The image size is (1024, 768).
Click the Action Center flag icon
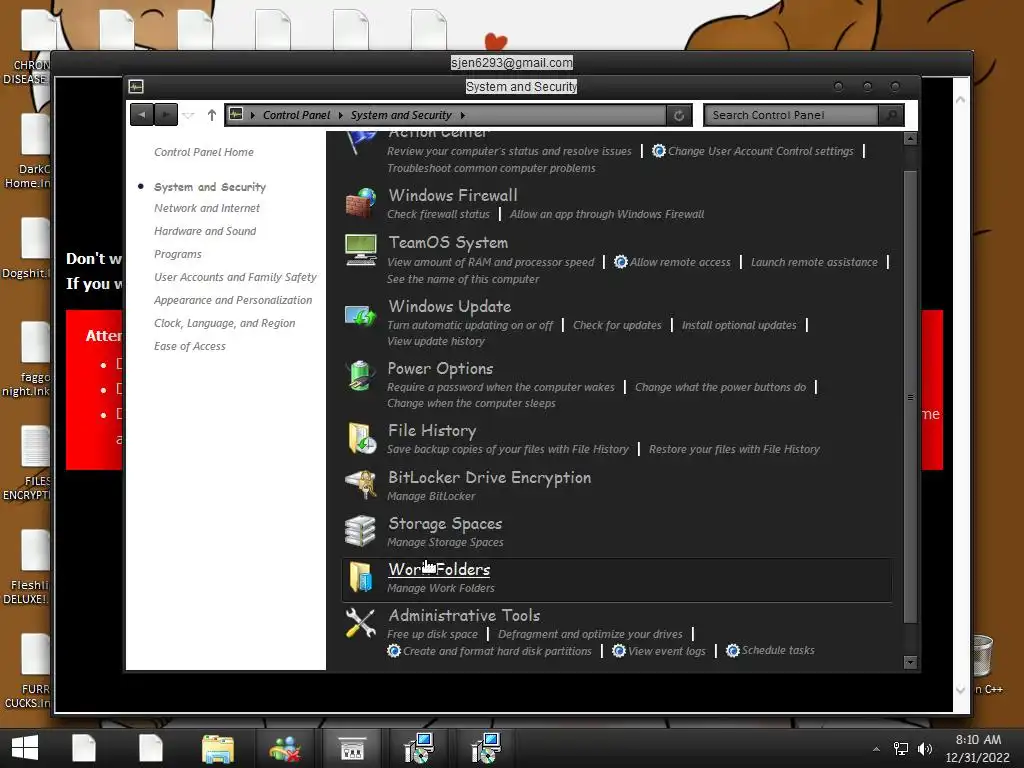[362, 141]
